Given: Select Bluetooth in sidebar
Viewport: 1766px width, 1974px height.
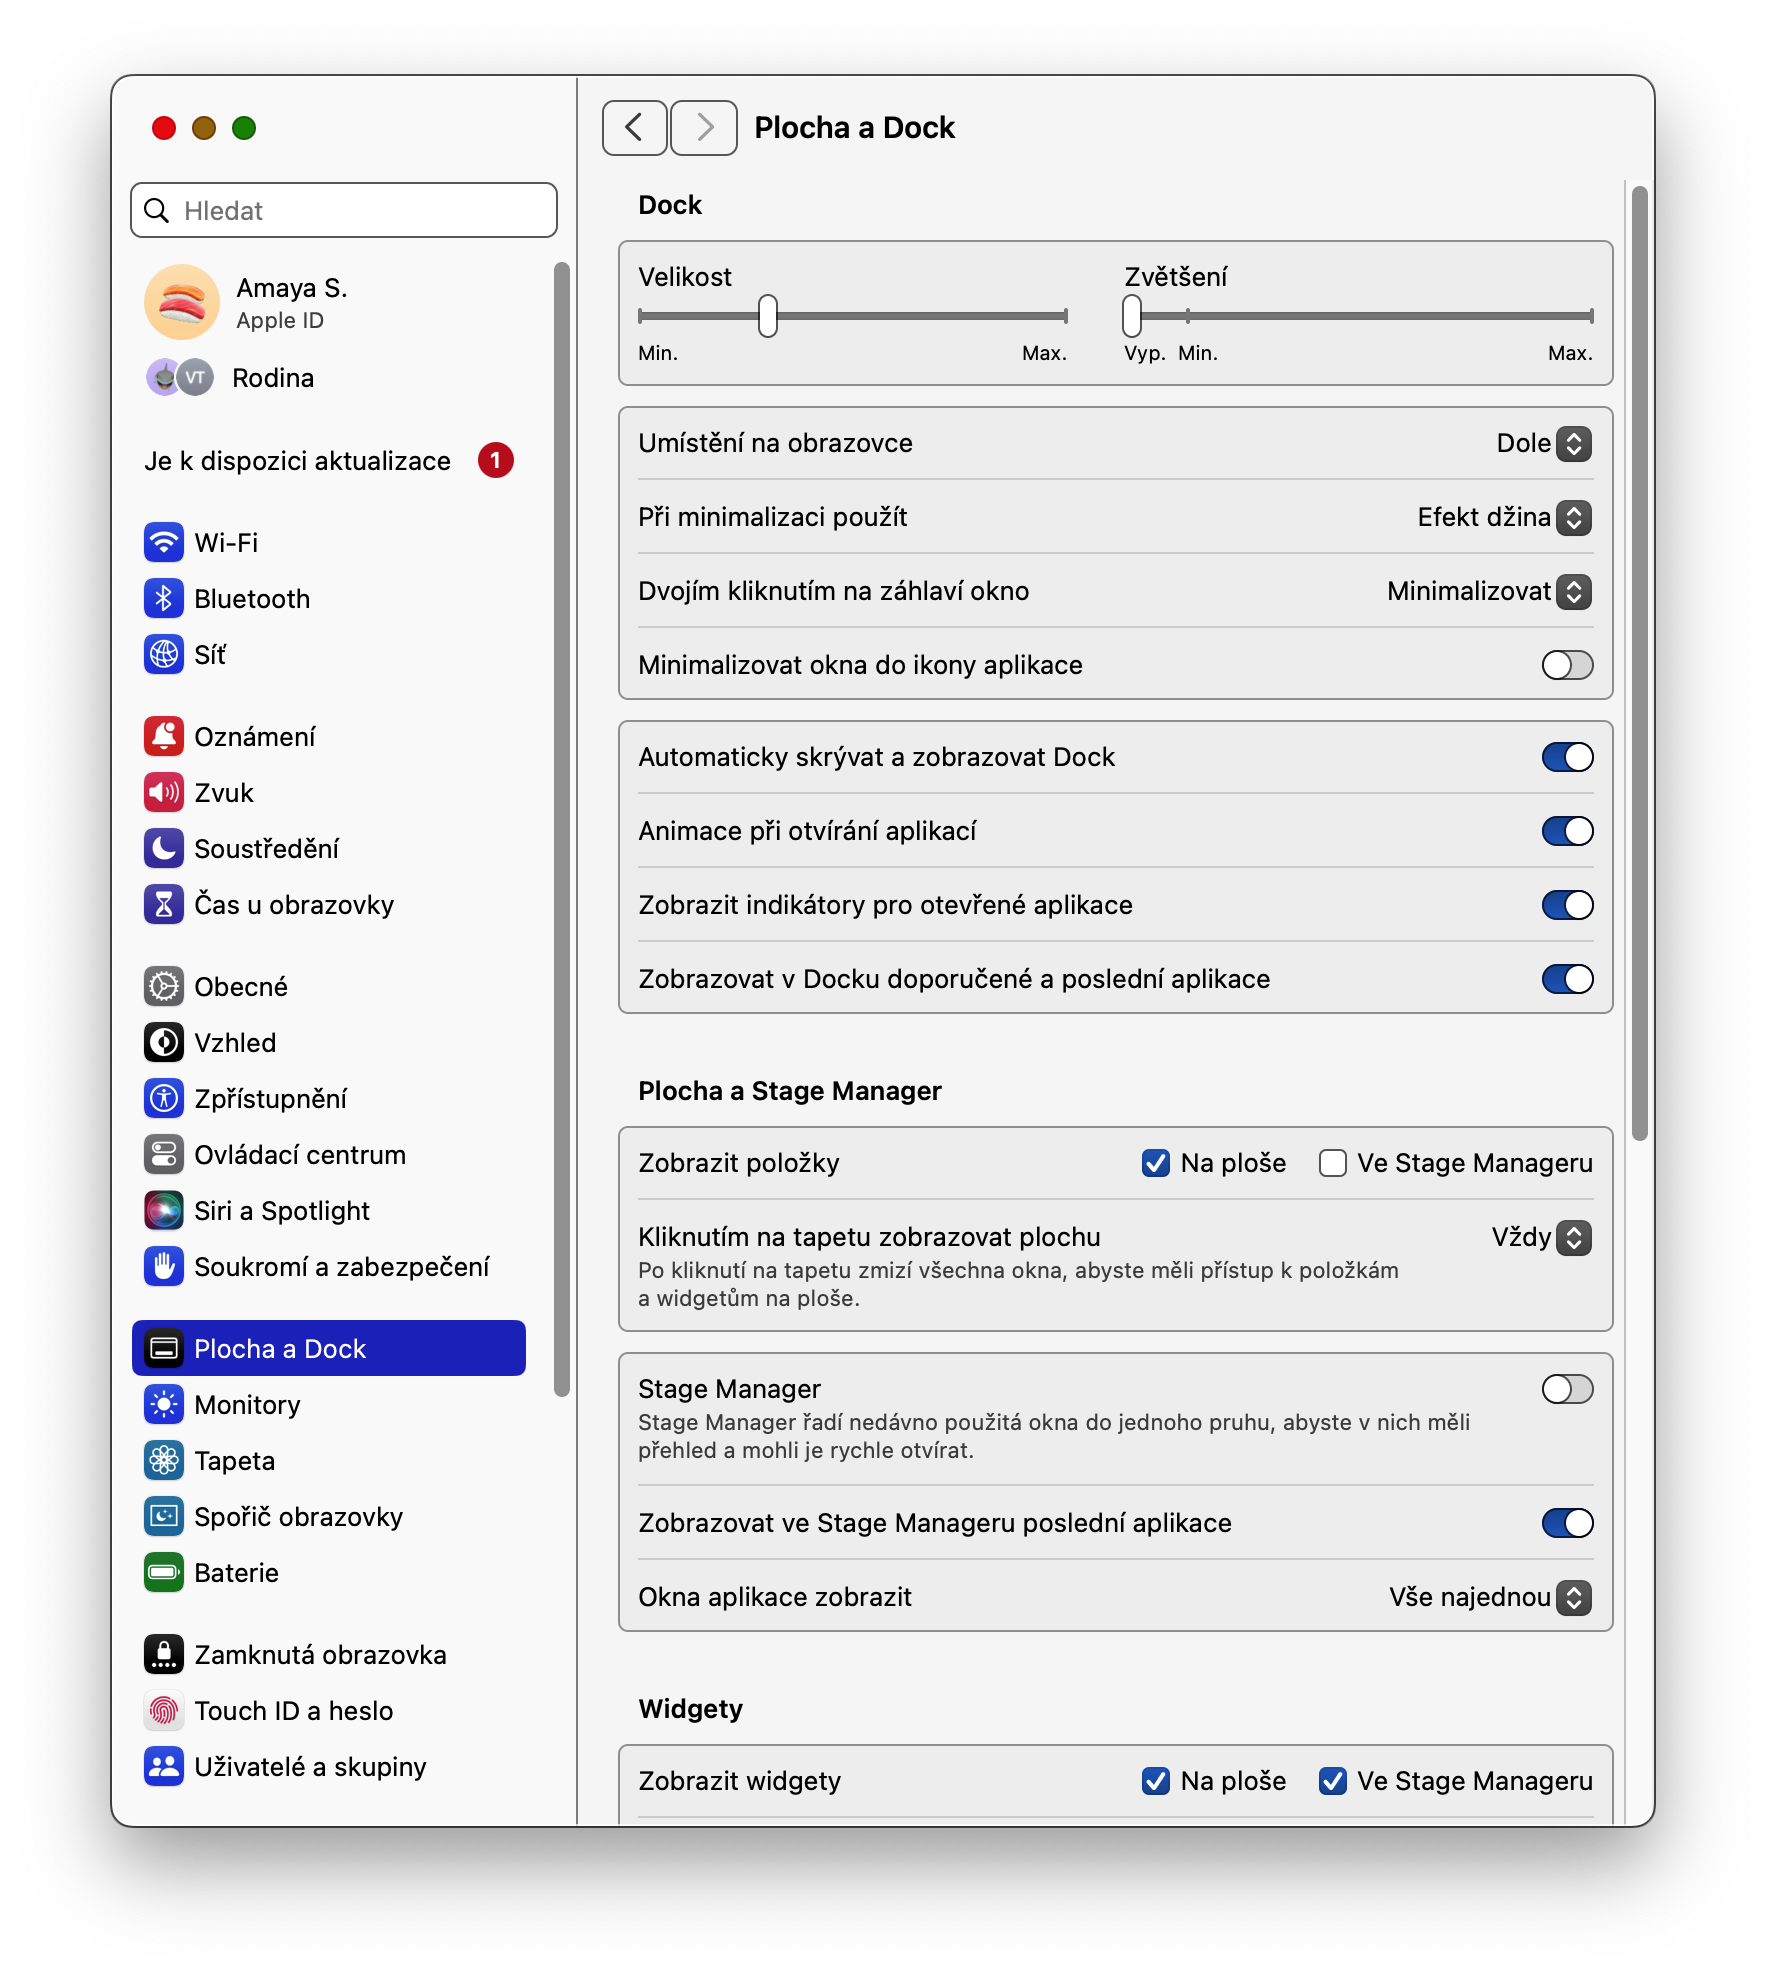Looking at the screenshot, I should point(329,599).
